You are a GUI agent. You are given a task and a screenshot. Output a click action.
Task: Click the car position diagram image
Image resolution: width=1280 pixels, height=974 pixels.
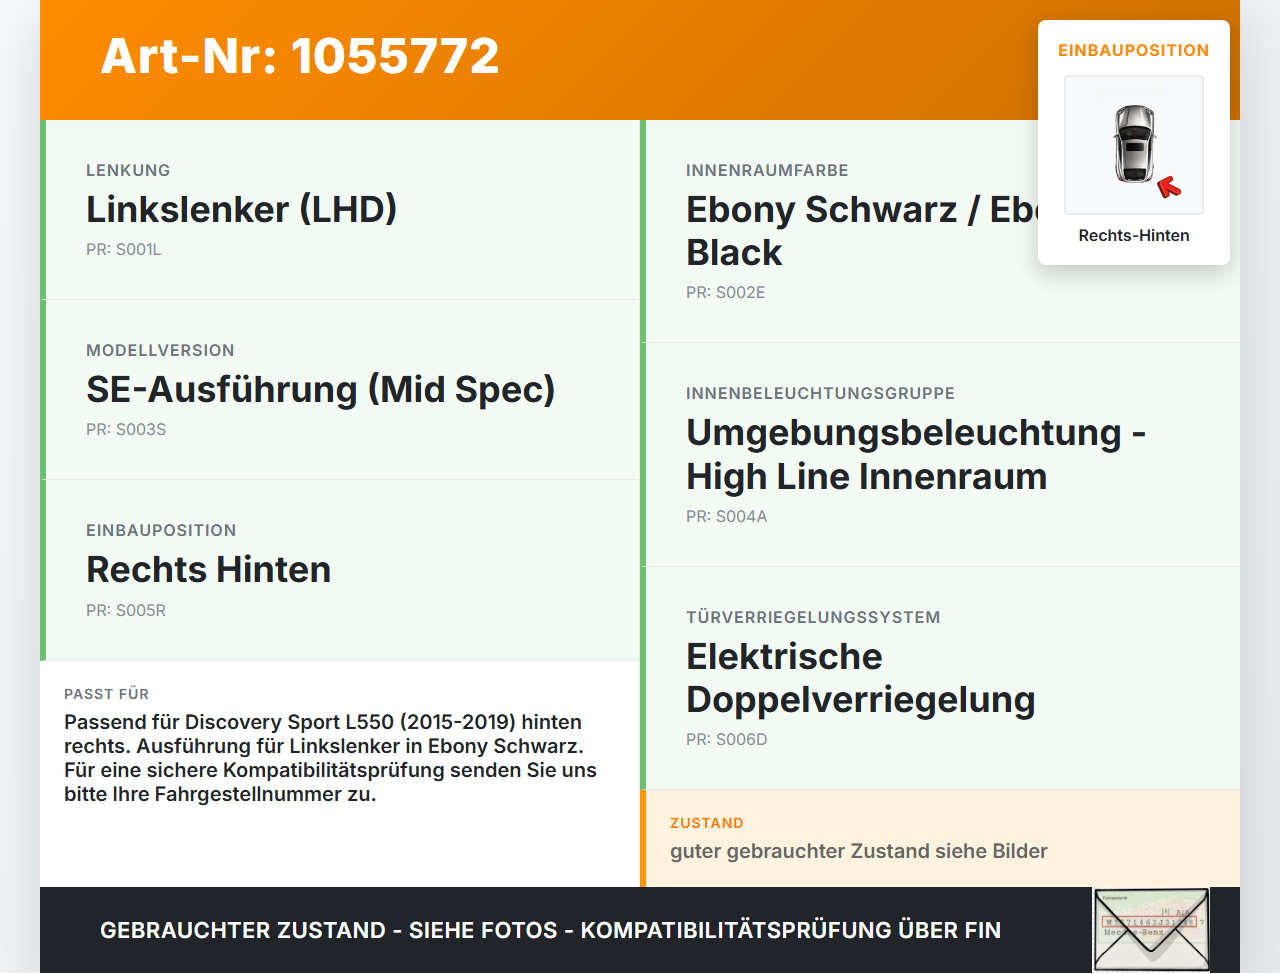click(1134, 145)
